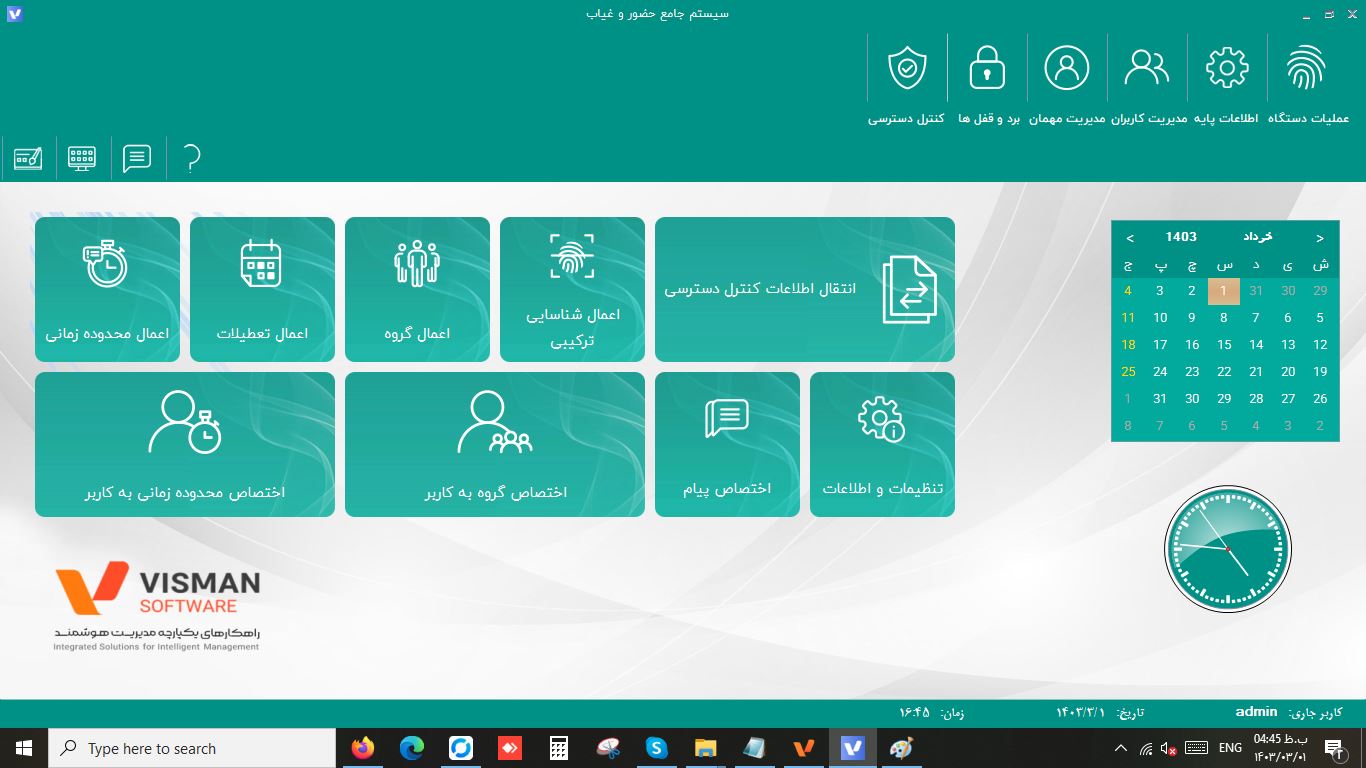1366x768 pixels.
Task: Open assign time zone to user tile
Action: [185, 444]
